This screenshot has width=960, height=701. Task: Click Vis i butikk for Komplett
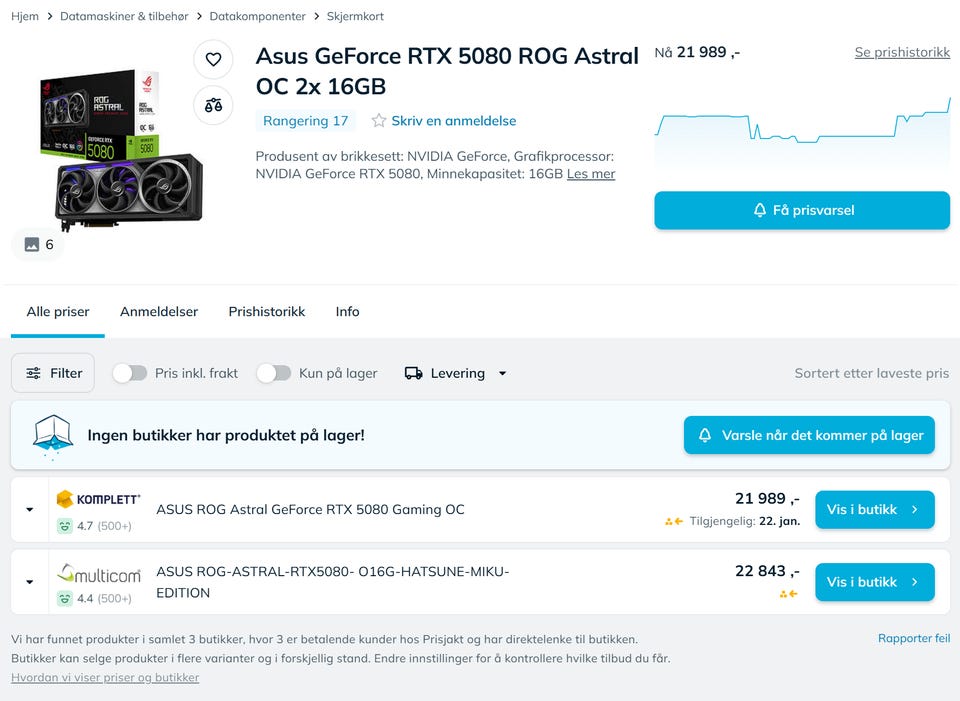click(874, 509)
